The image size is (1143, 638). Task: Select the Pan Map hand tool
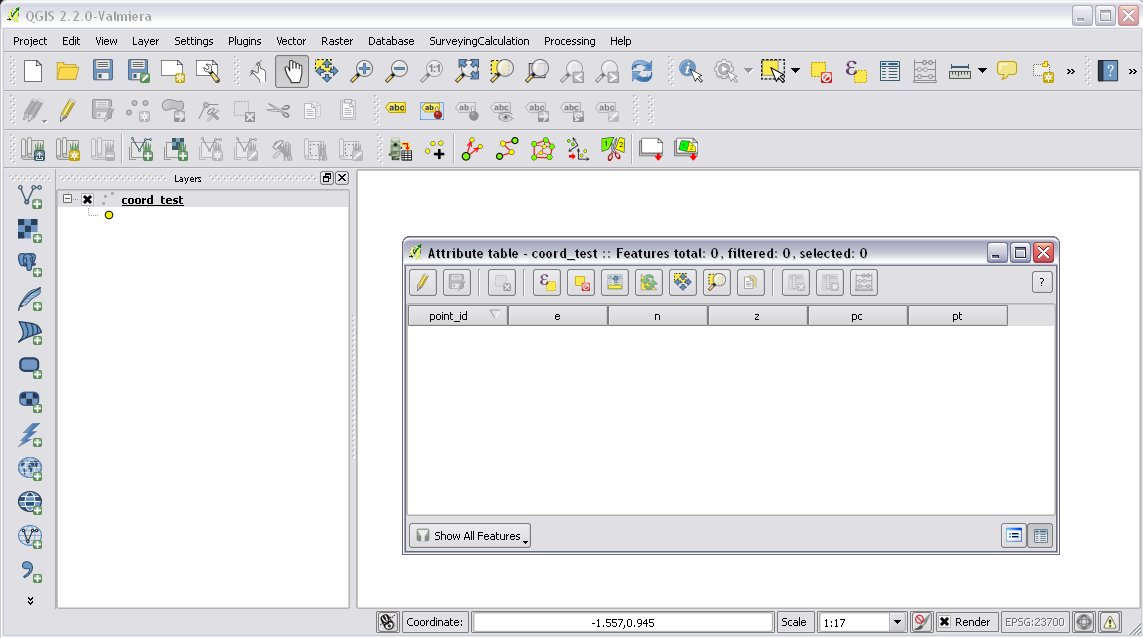292,71
